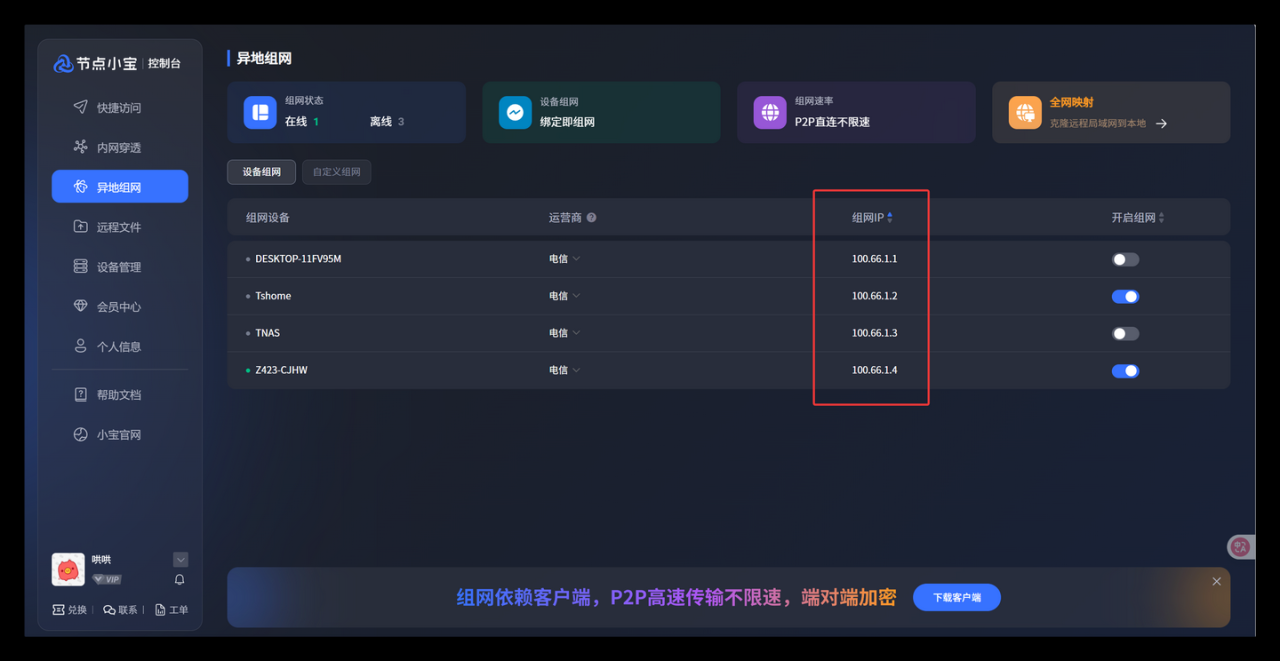Open 快捷访问 in the sidebar
Image resolution: width=1280 pixels, height=661 pixels.
[x=118, y=108]
